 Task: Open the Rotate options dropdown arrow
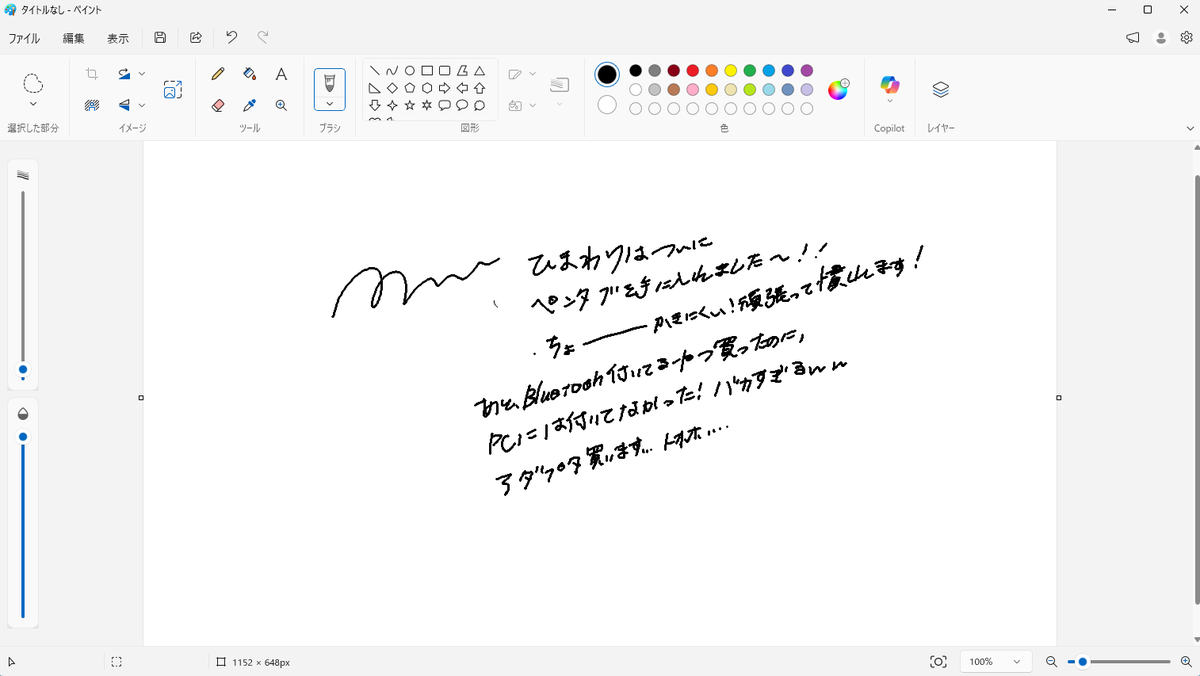142,73
